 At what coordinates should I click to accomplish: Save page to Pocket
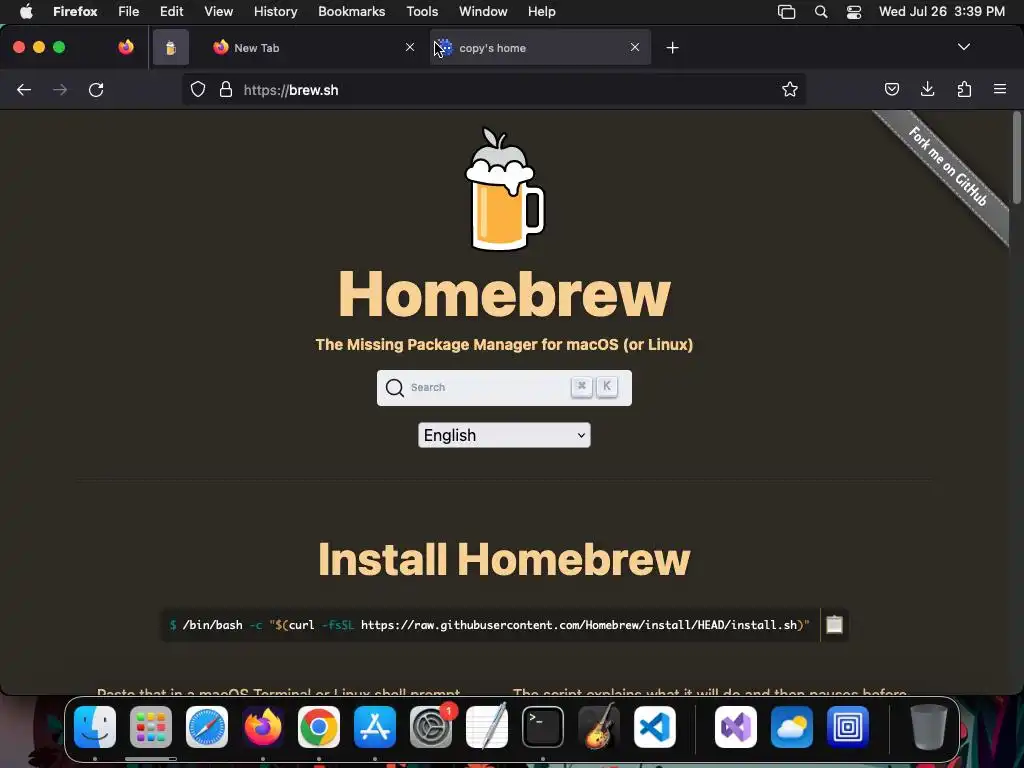(x=891, y=89)
